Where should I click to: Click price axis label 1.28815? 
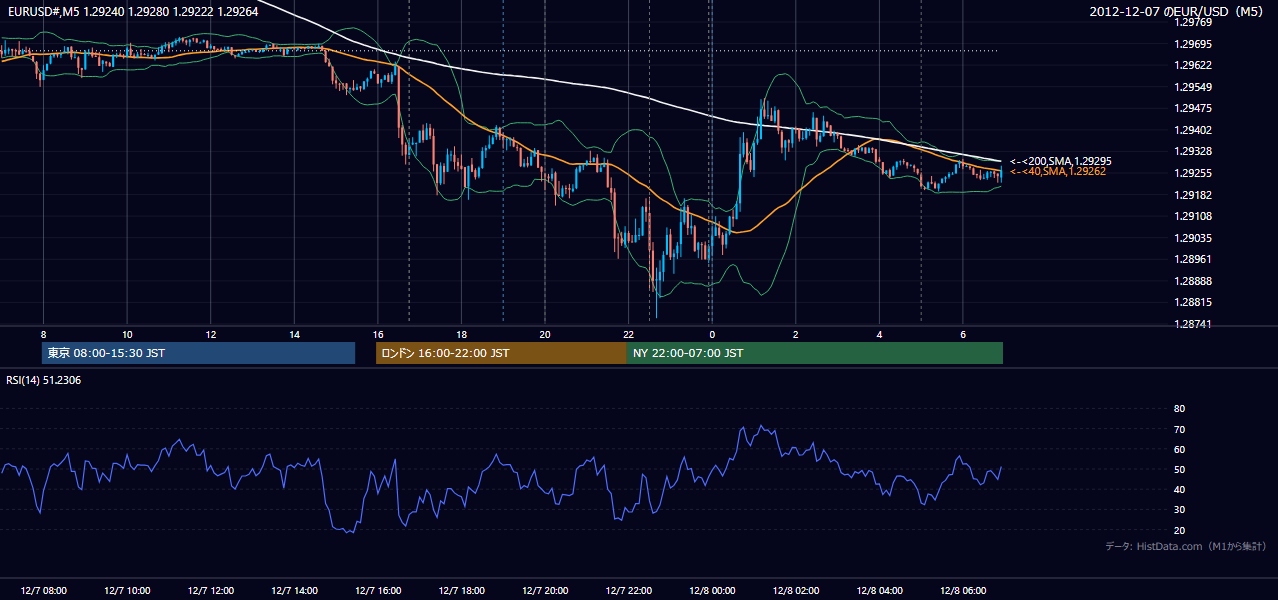coord(1193,302)
